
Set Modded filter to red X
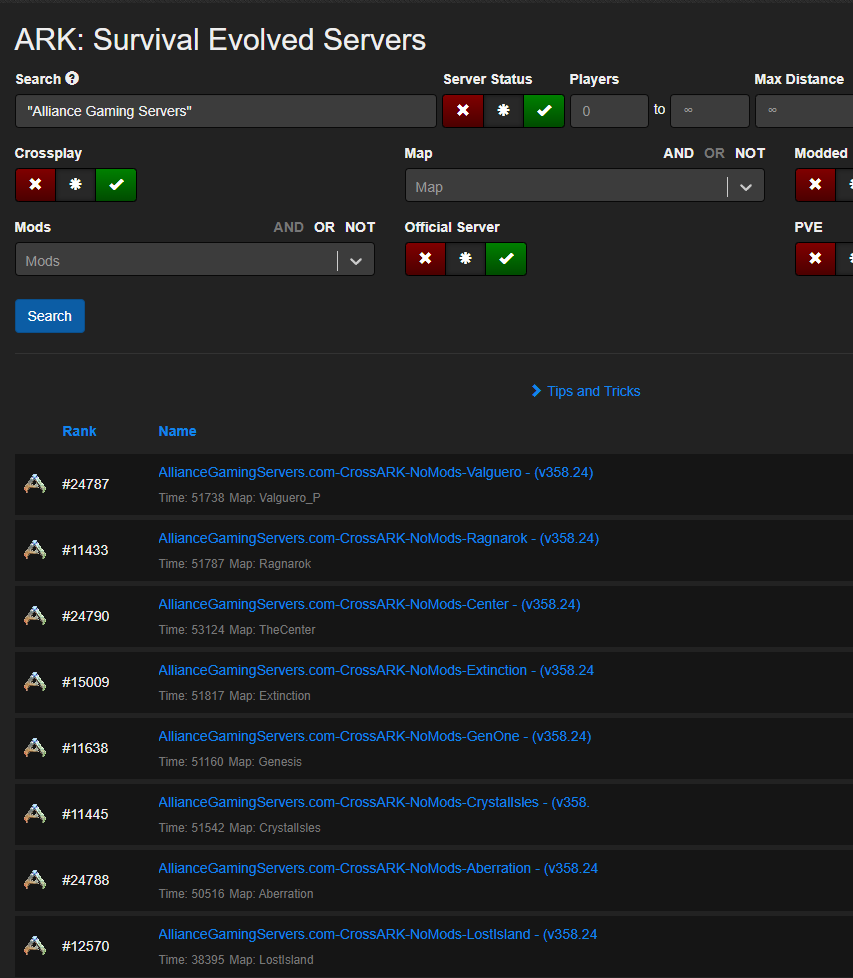click(815, 185)
